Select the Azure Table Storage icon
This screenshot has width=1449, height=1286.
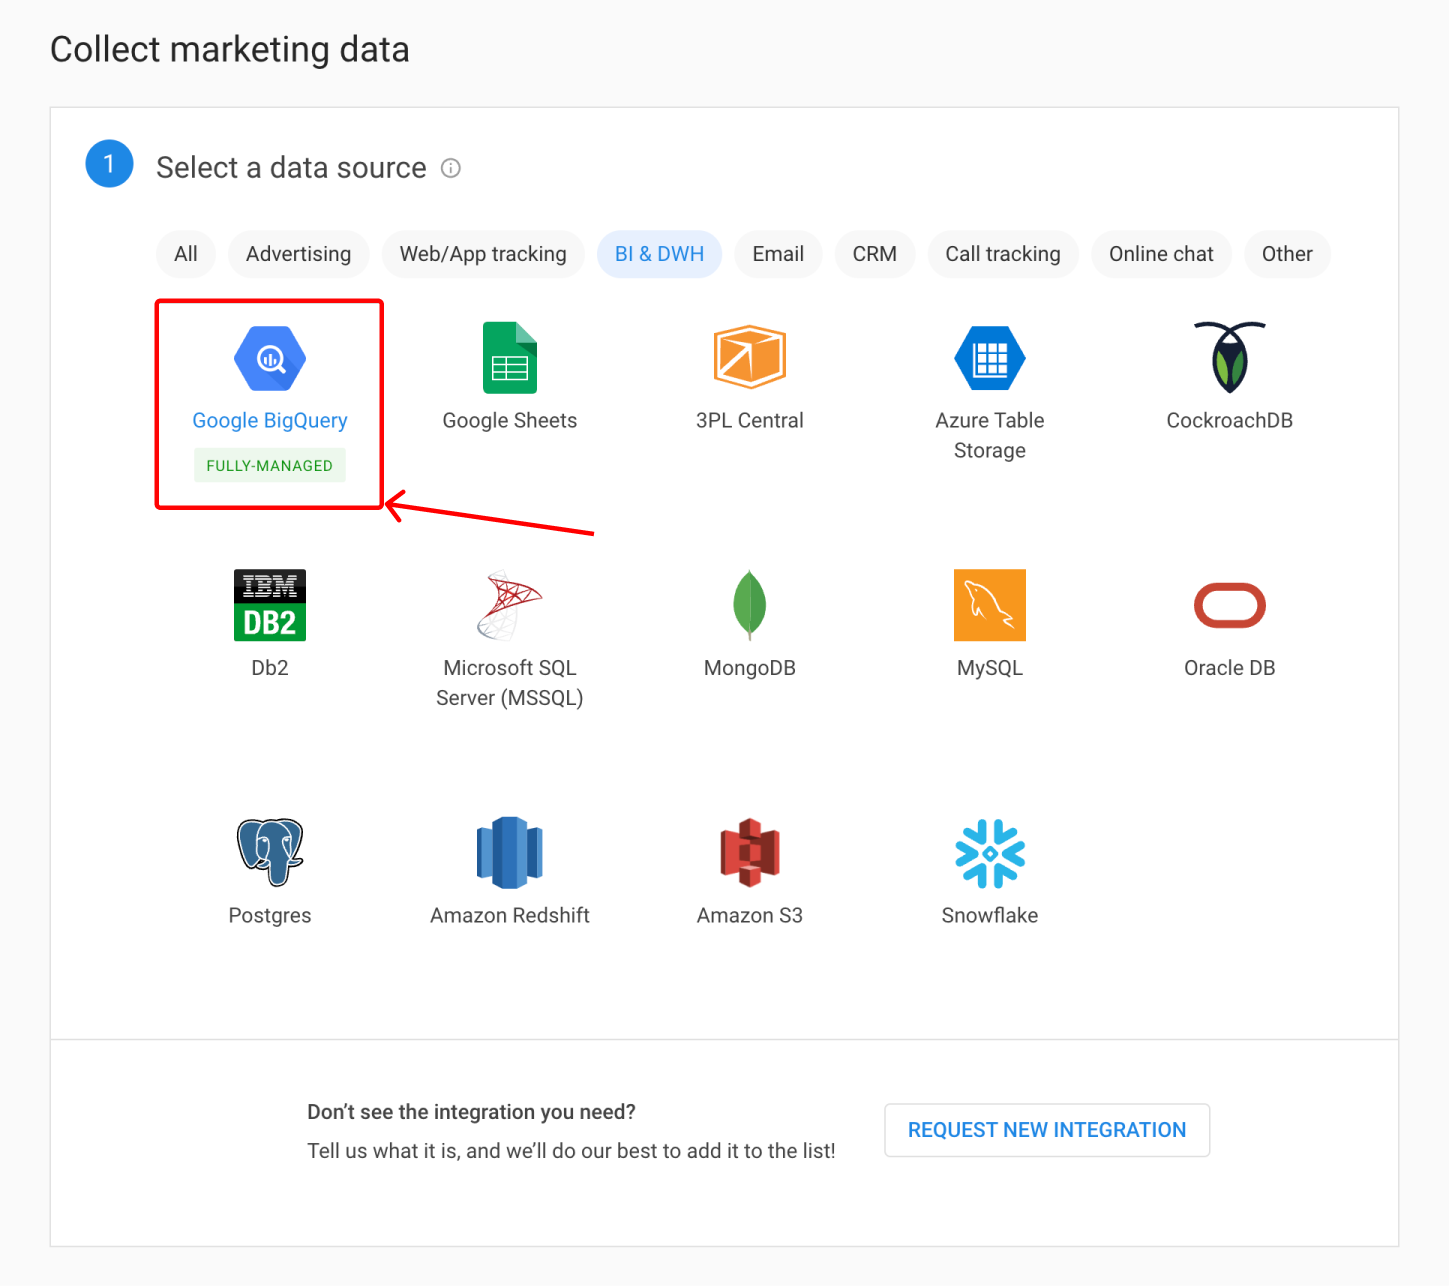(990, 358)
